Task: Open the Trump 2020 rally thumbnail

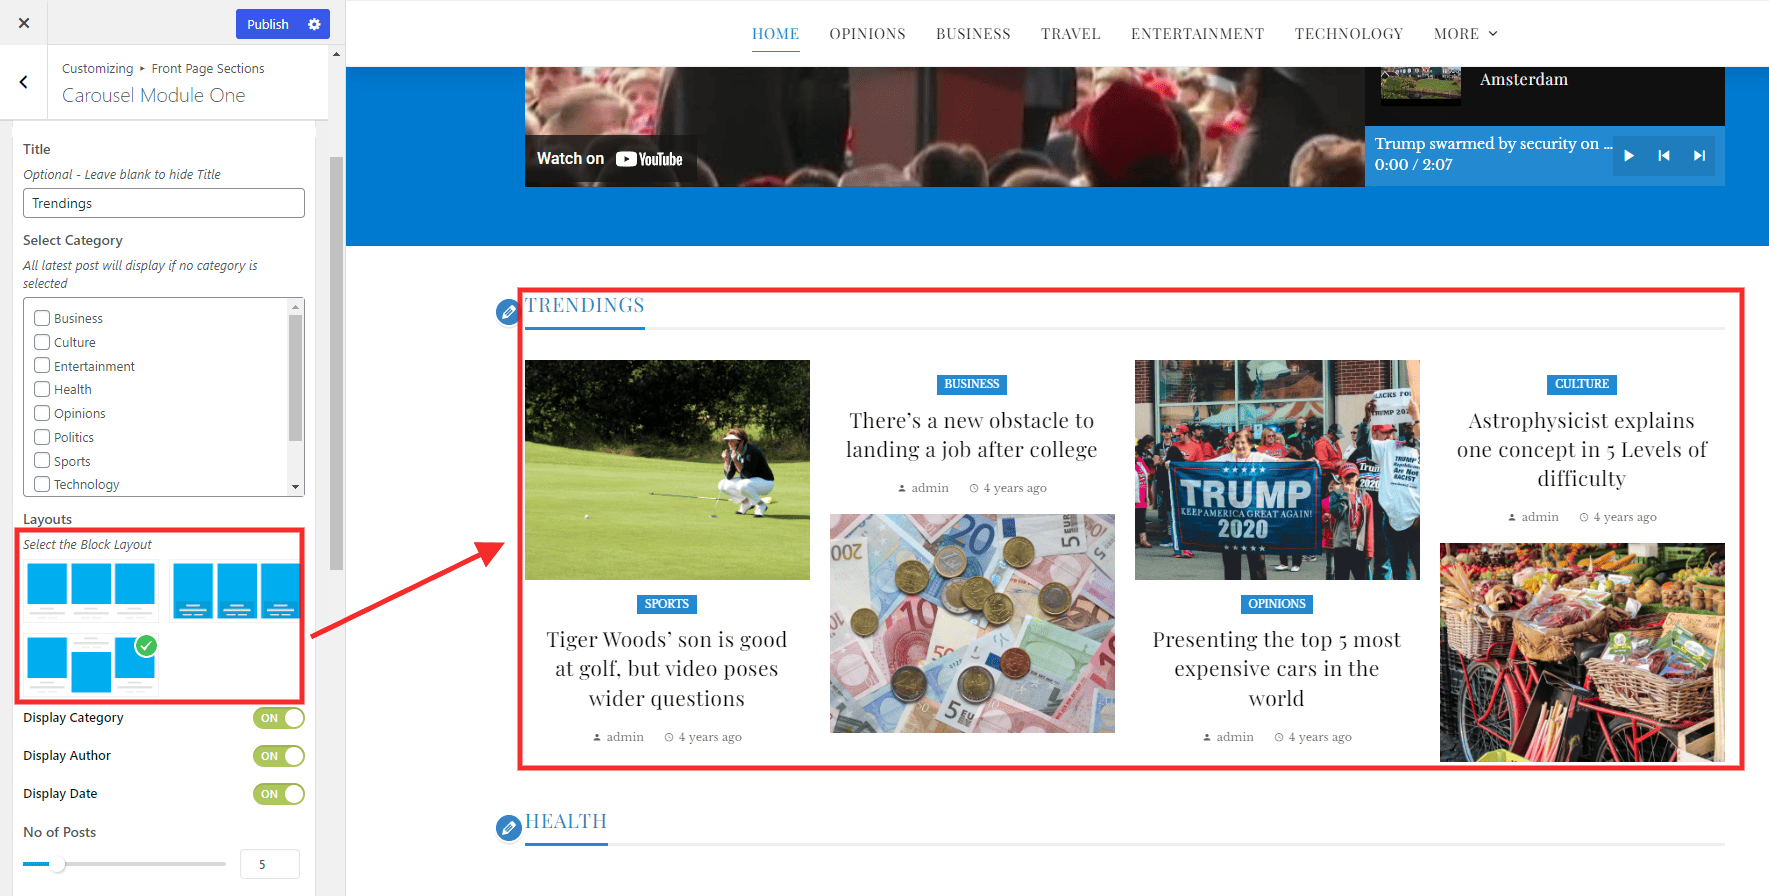Action: pyautogui.click(x=1277, y=470)
